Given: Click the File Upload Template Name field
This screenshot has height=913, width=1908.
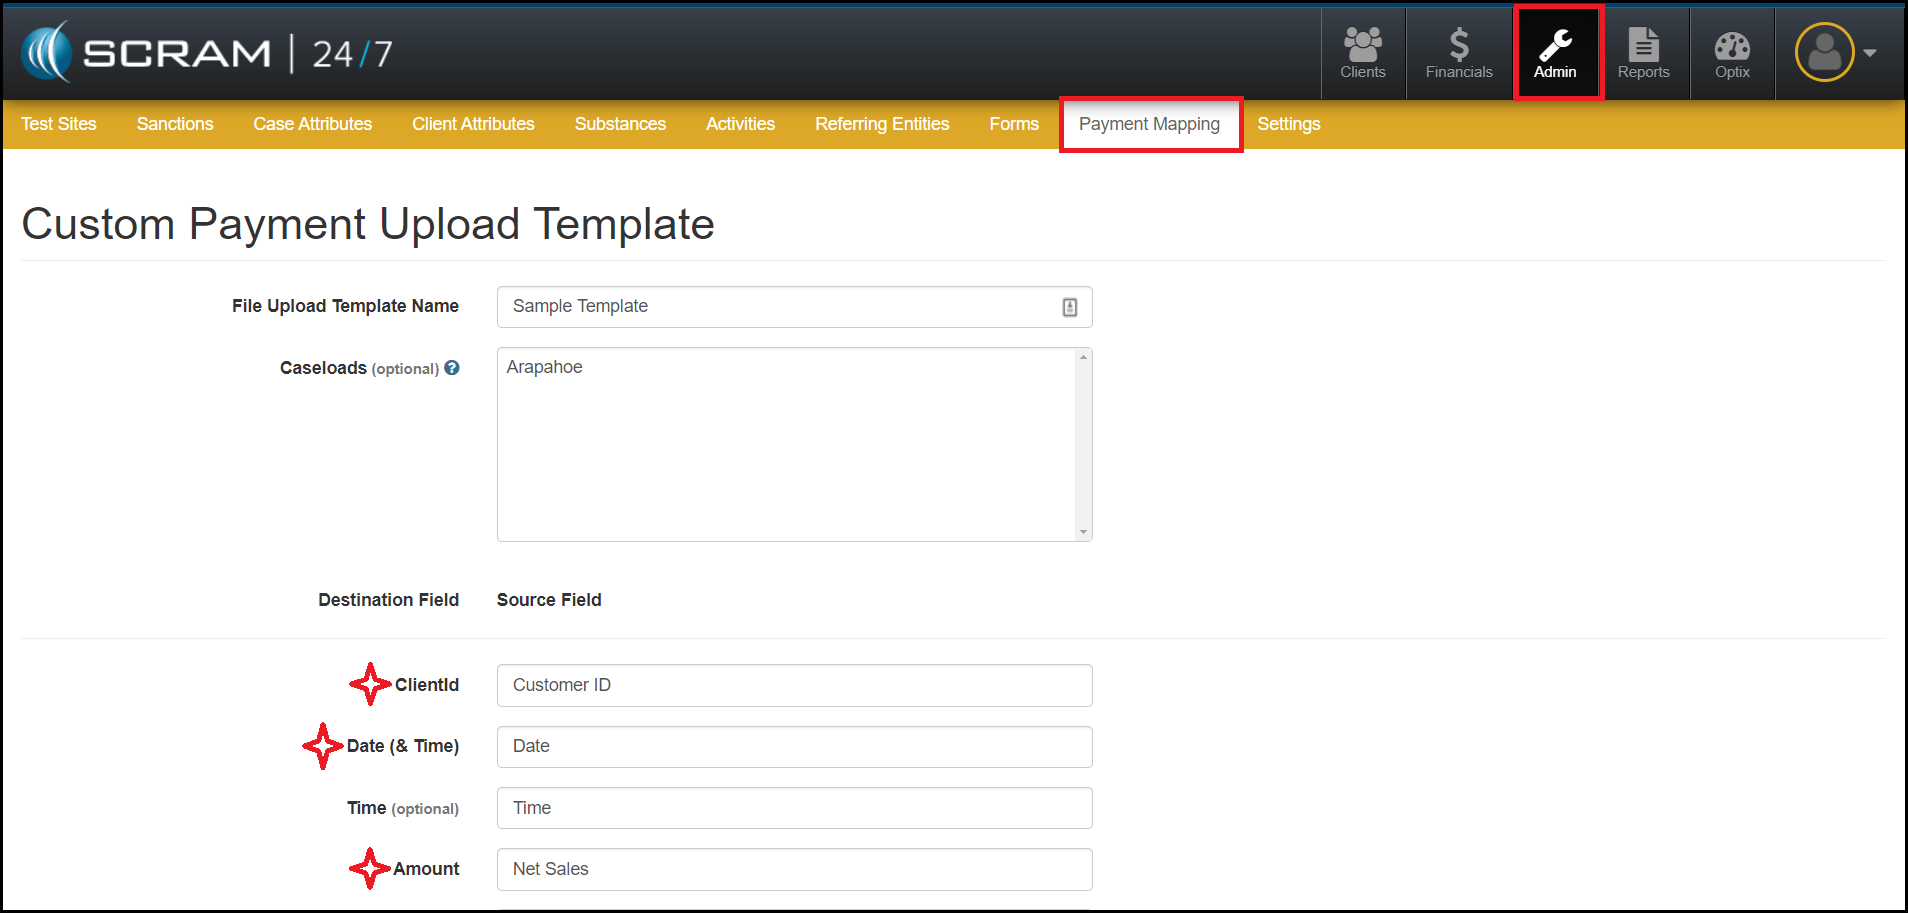Looking at the screenshot, I should 780,307.
